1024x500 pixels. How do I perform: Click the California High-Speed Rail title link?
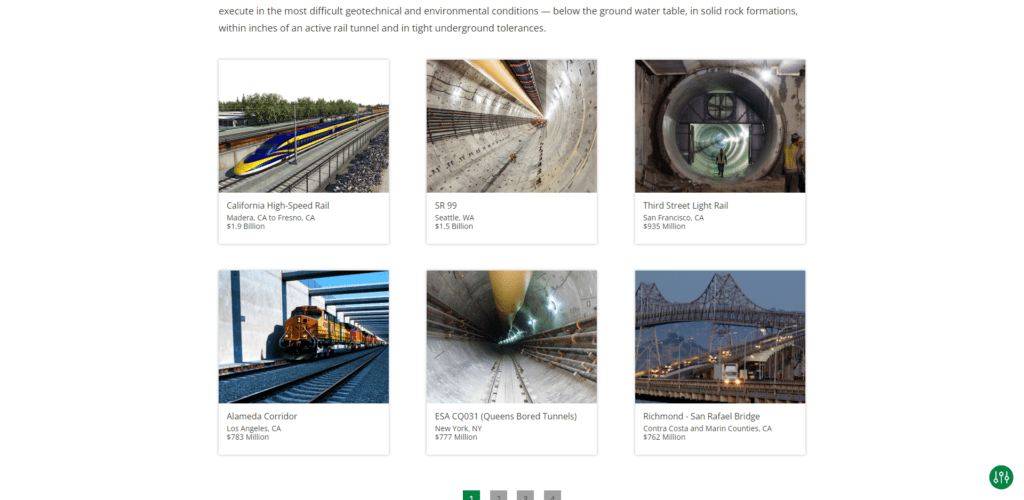click(x=278, y=206)
